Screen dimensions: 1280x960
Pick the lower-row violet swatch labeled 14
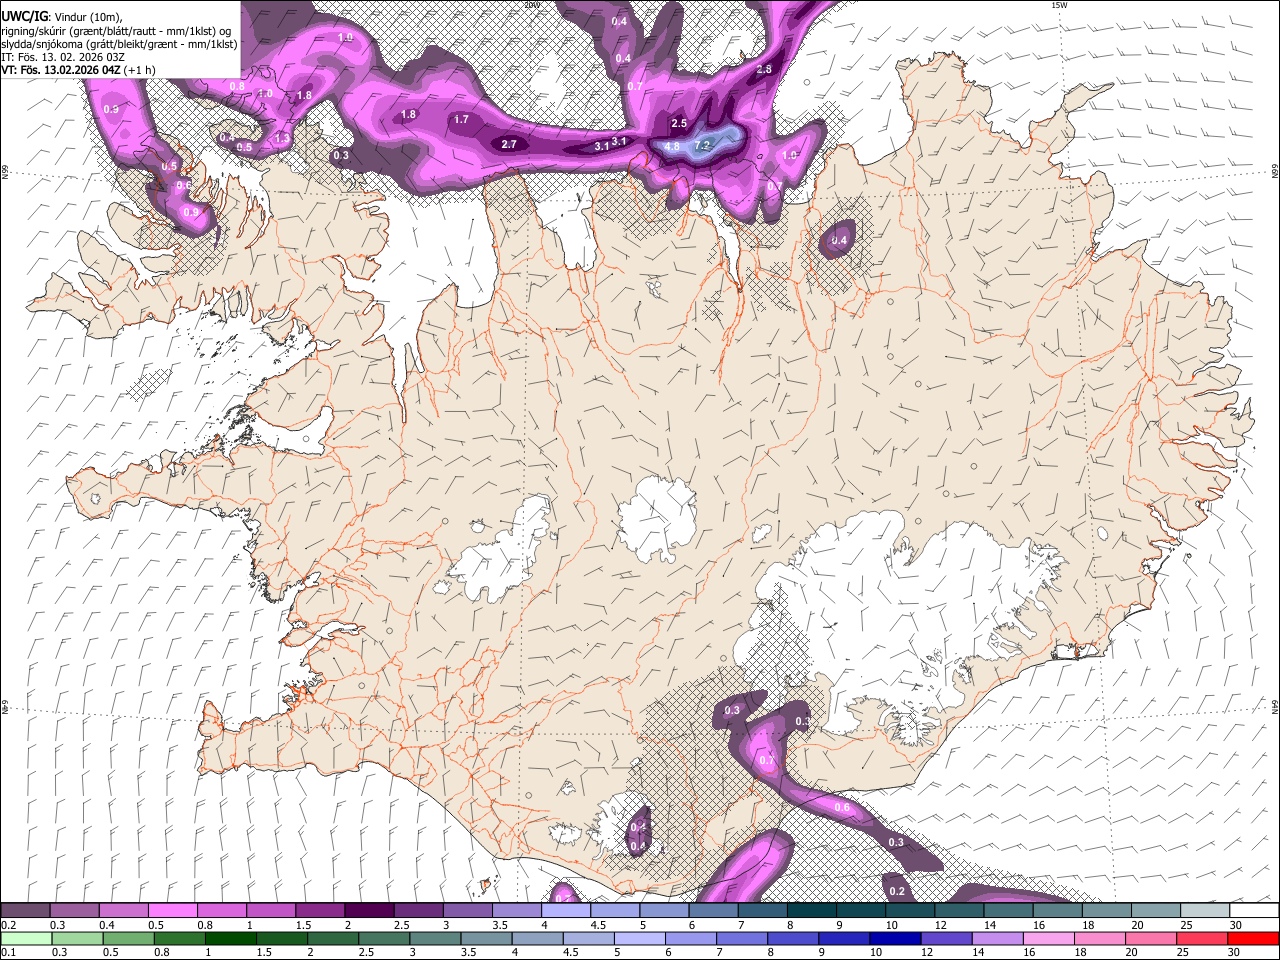(998, 938)
